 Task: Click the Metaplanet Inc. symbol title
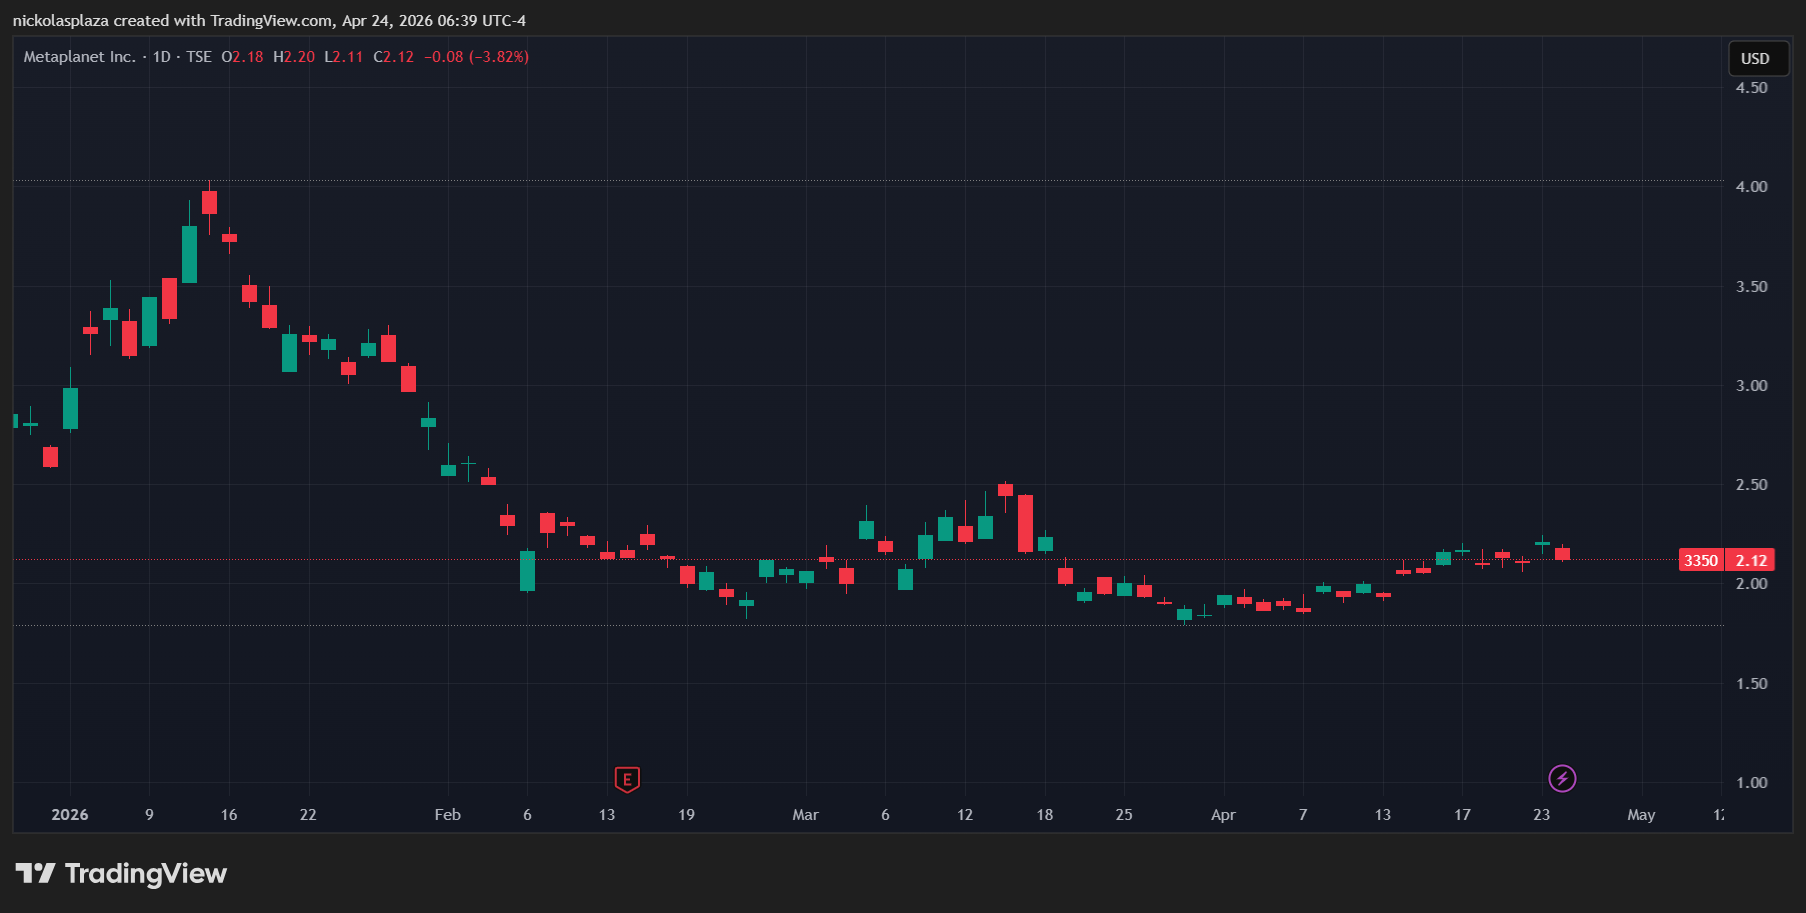[x=80, y=57]
